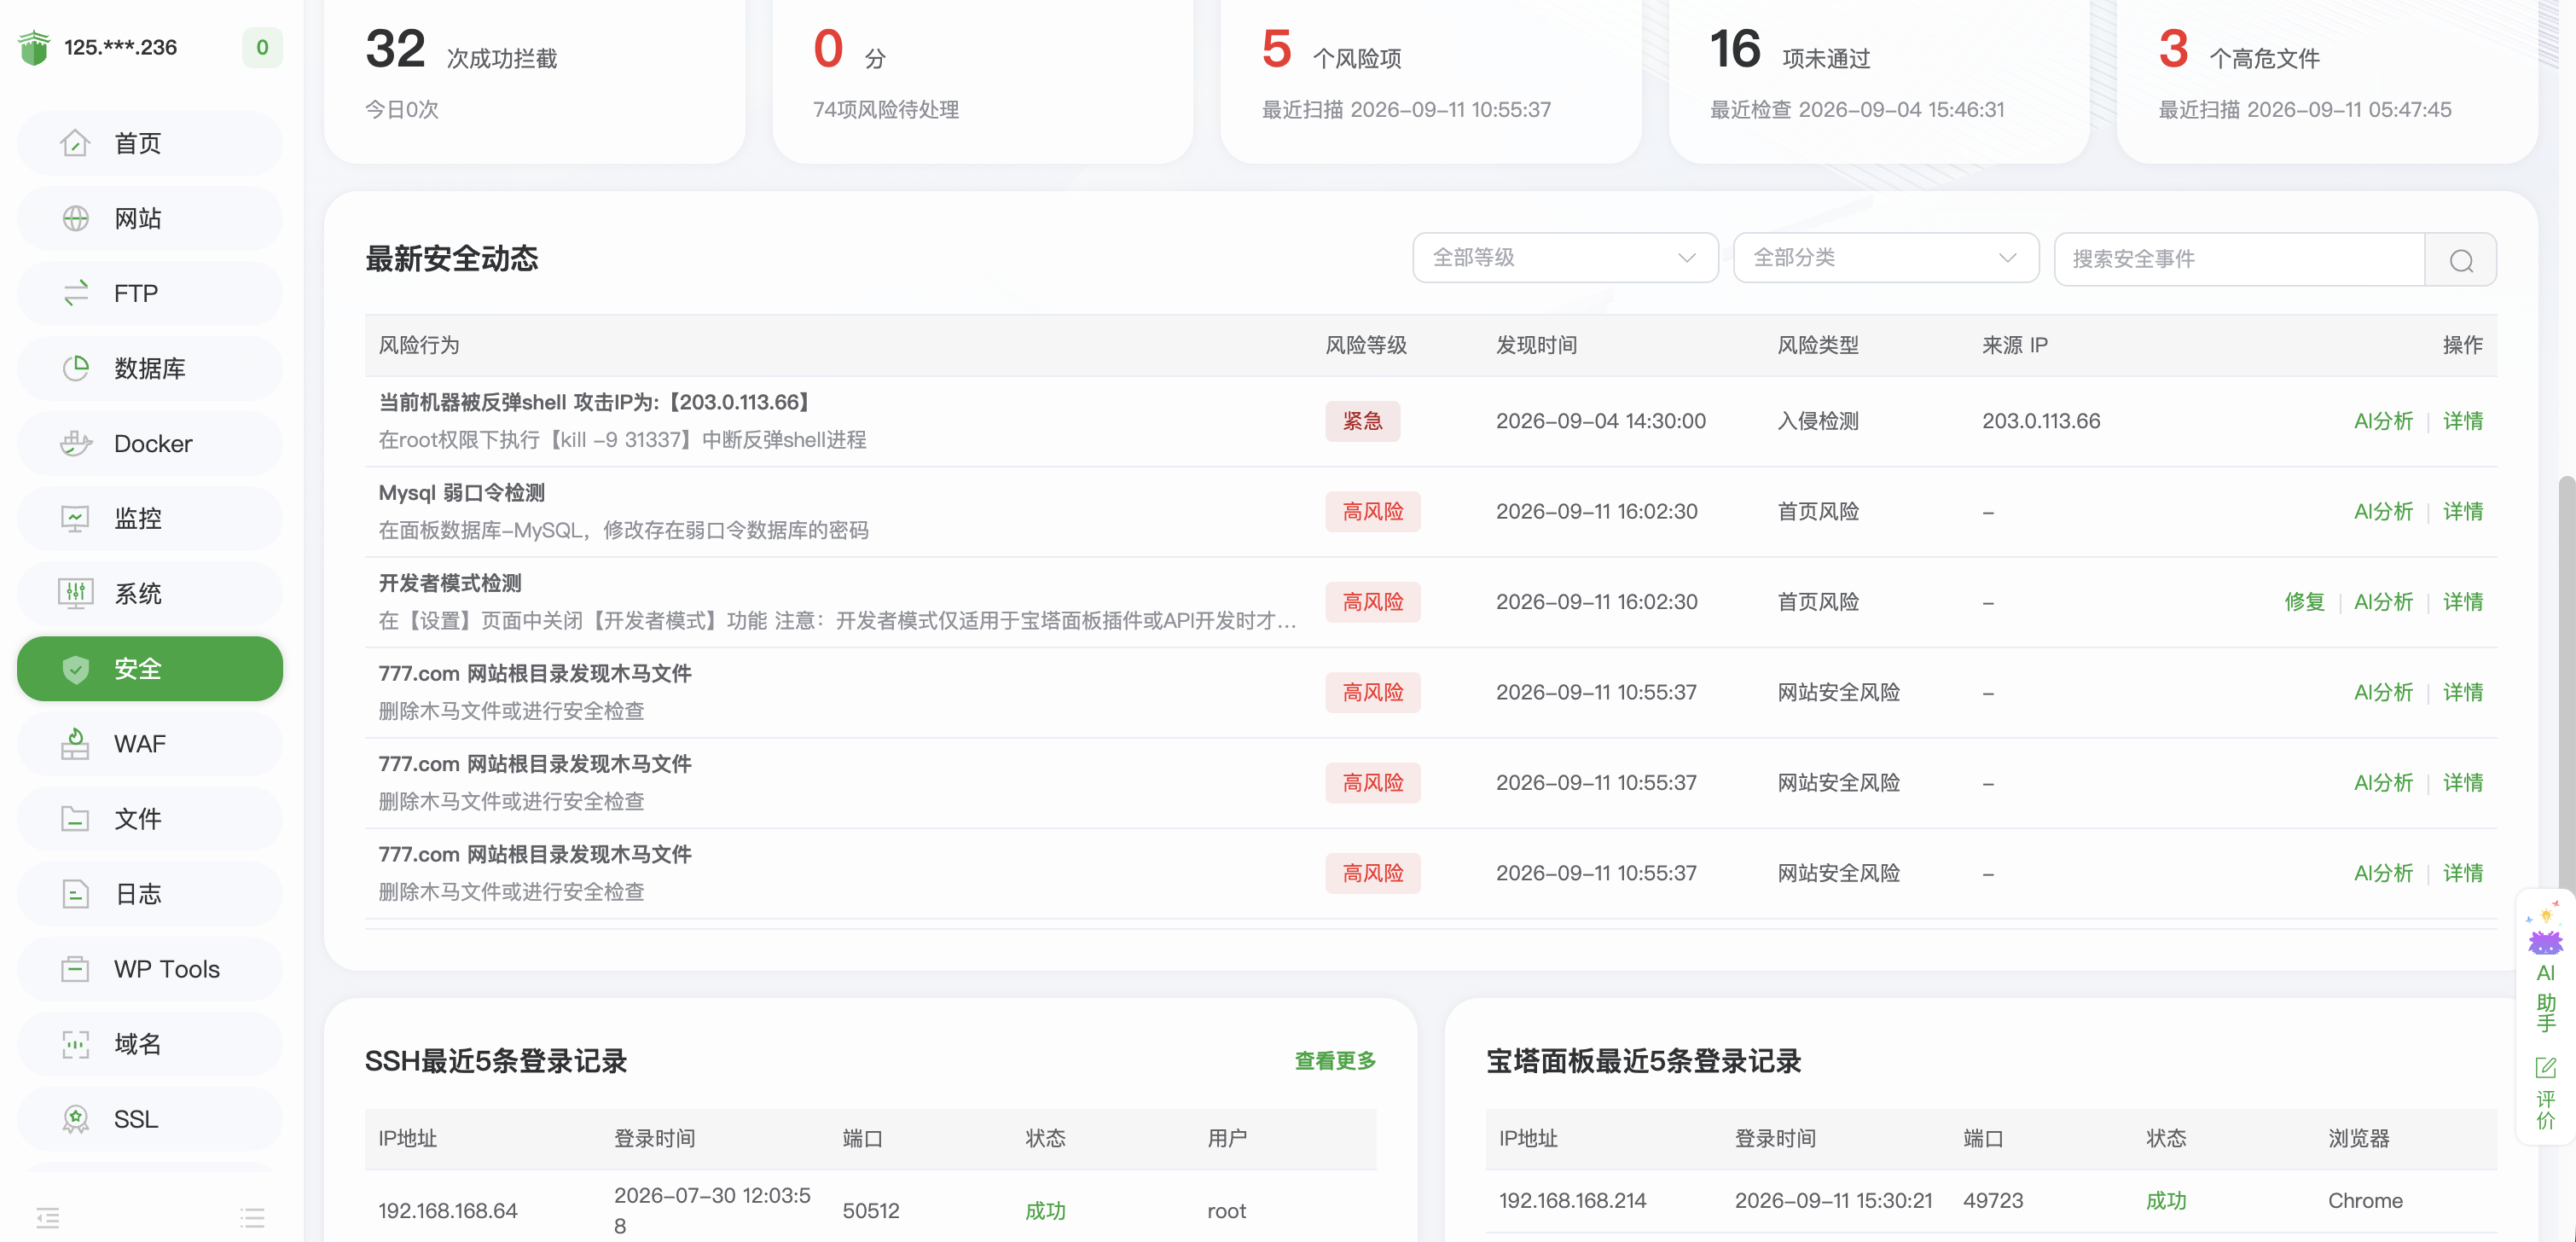2576x1242 pixels.
Task: Click AI分析 for 开发者模式检测 row
Action: click(x=2383, y=602)
